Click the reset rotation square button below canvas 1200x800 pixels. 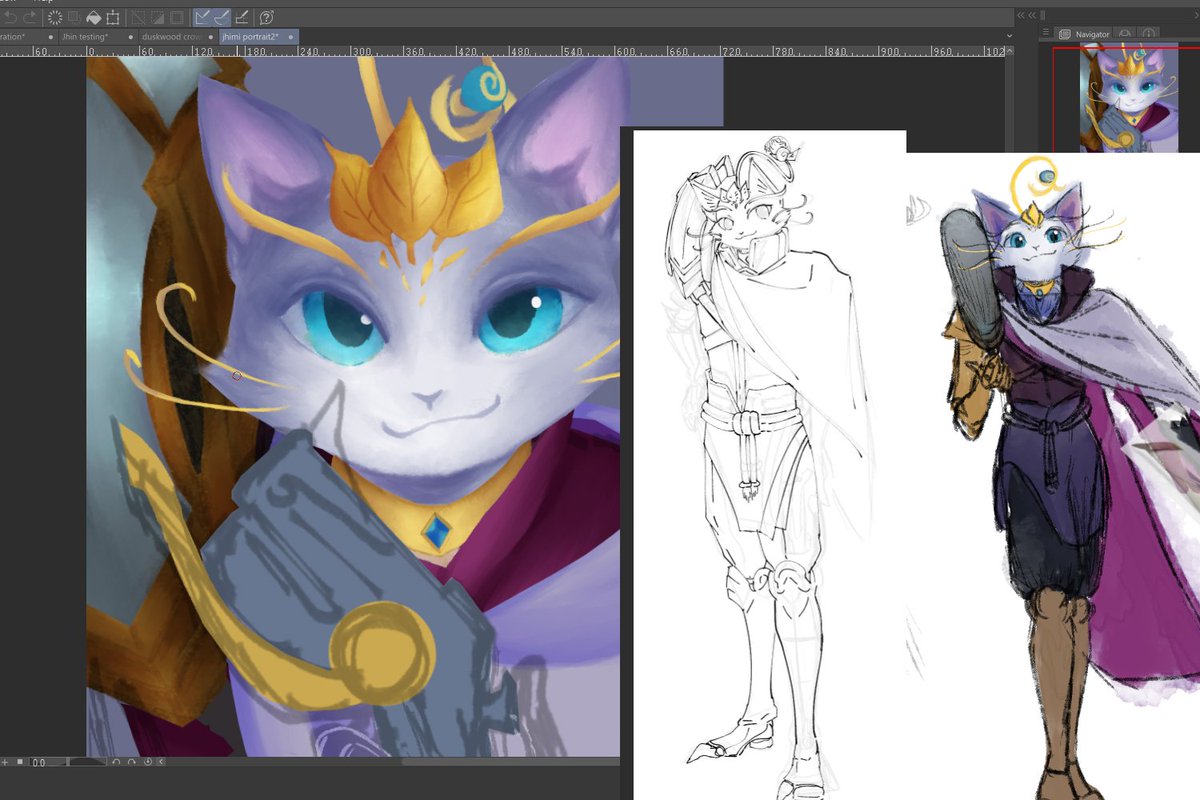(20, 762)
